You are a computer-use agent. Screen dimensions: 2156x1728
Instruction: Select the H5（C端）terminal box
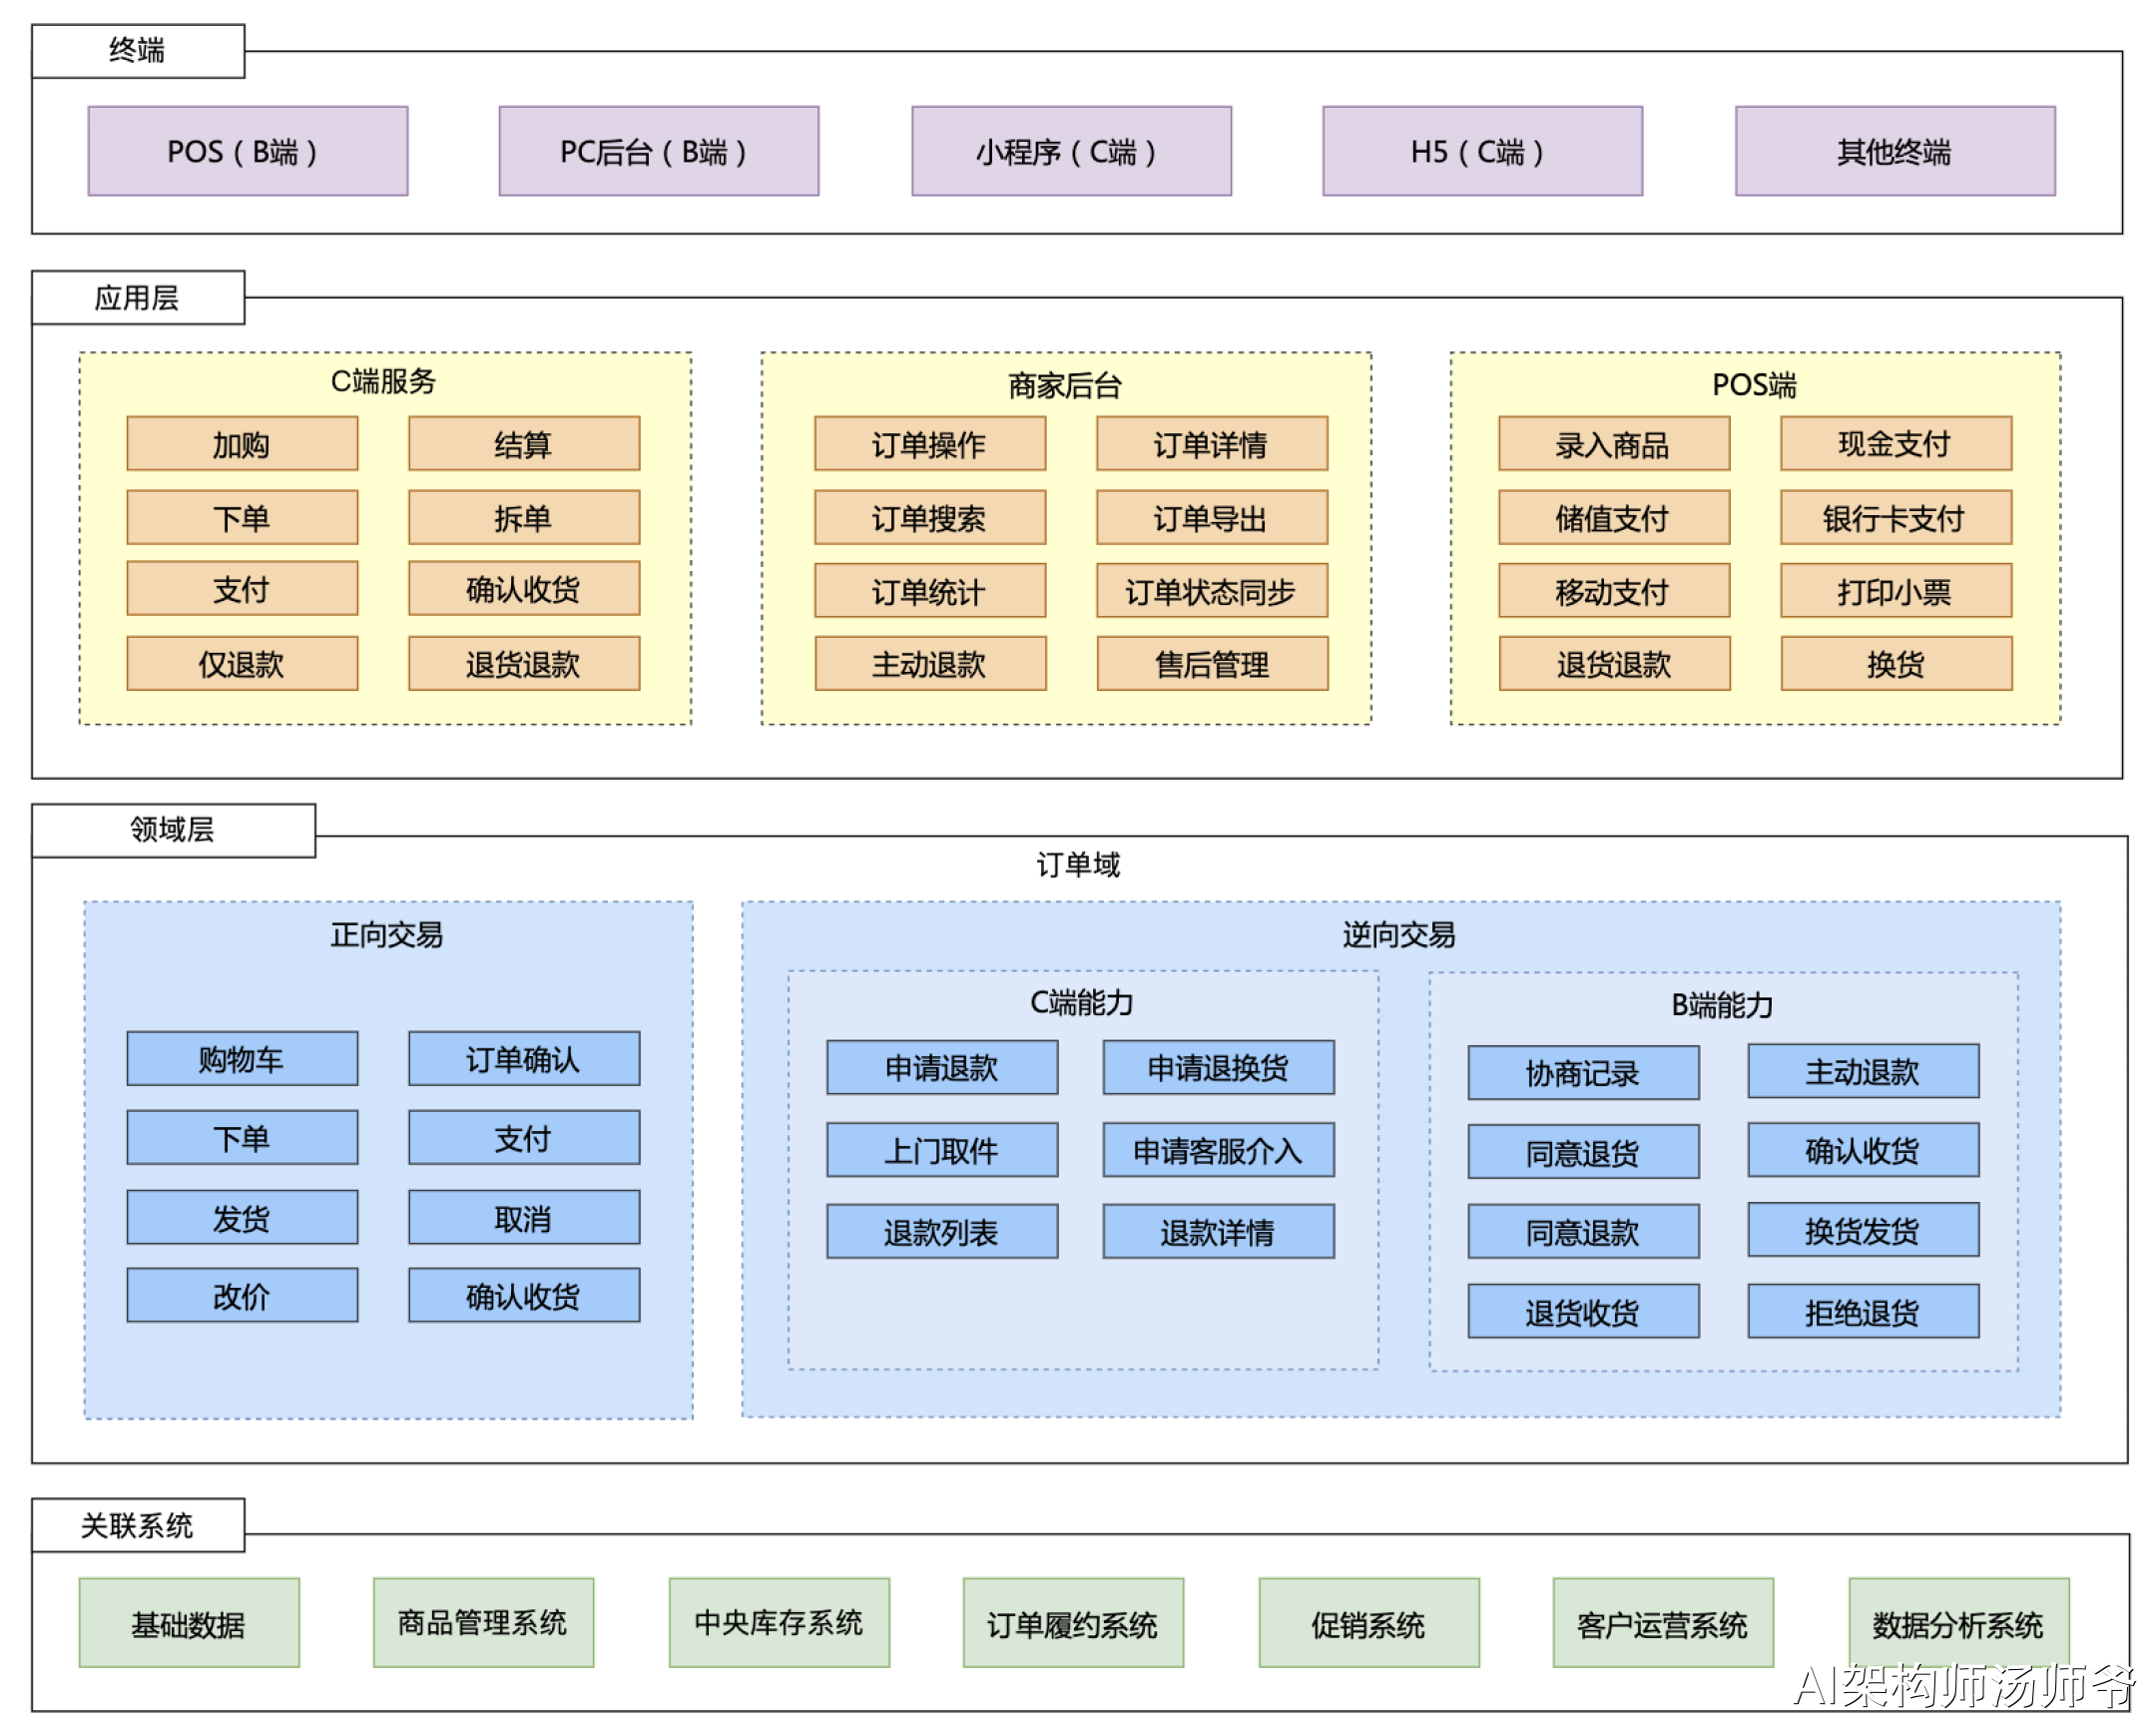click(x=1482, y=151)
